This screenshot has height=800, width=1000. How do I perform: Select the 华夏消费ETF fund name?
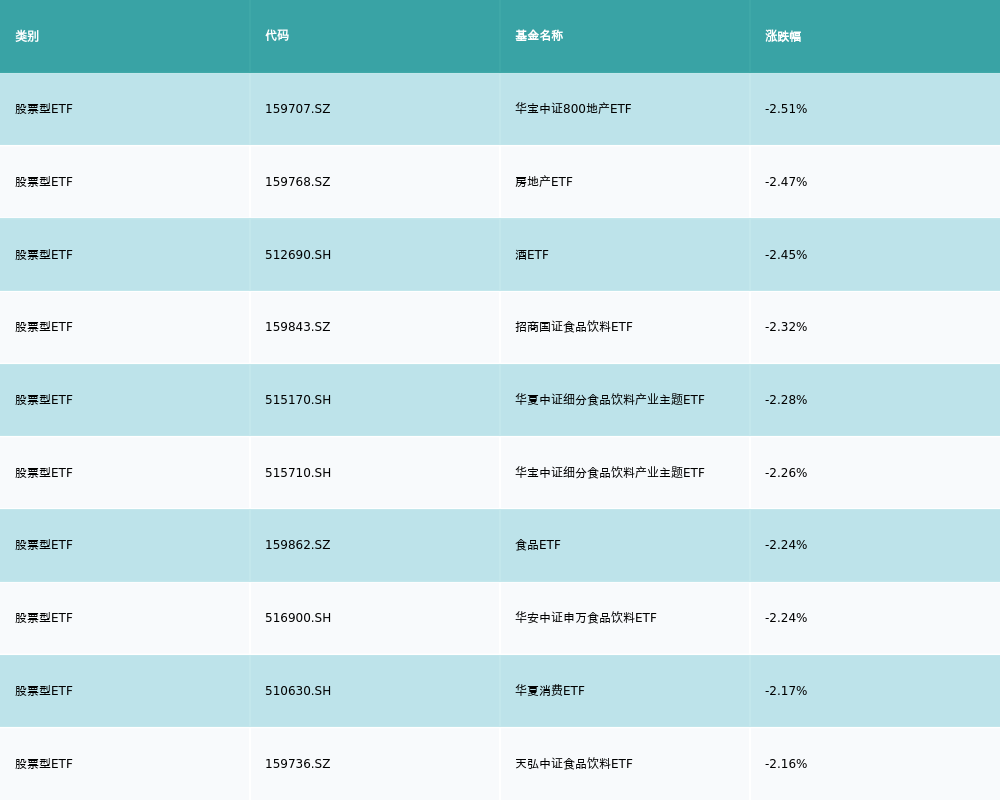(550, 691)
